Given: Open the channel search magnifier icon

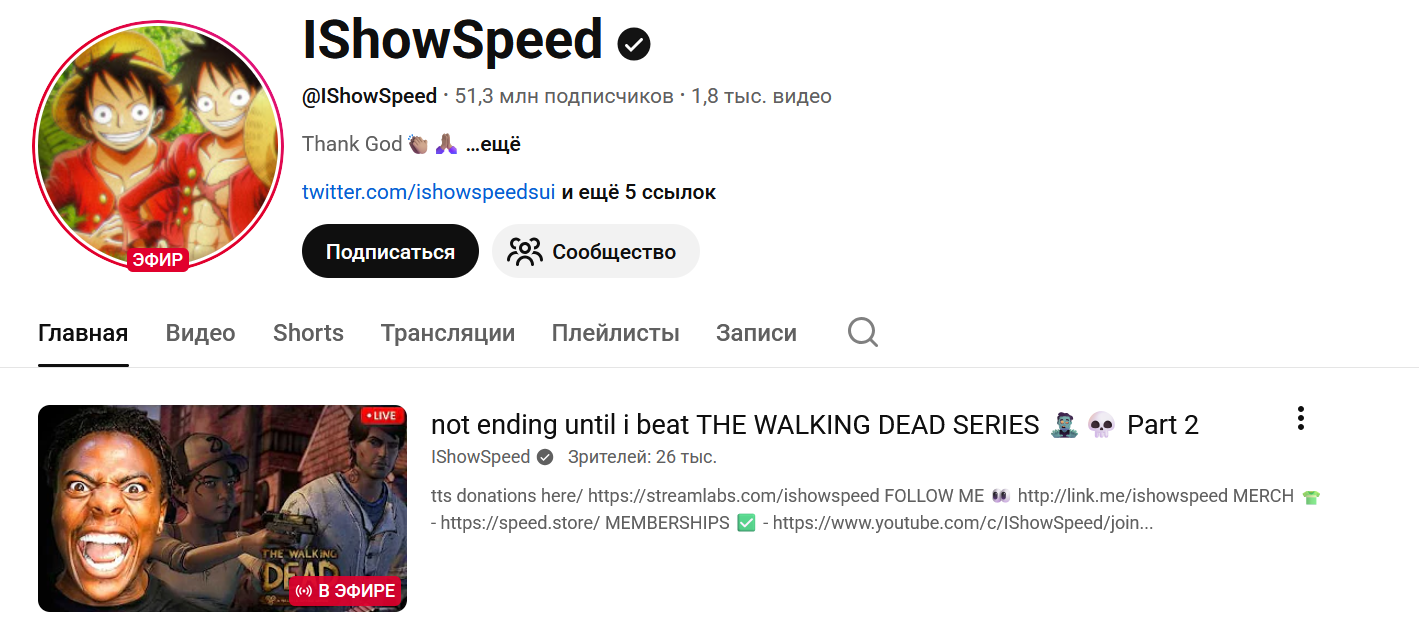Looking at the screenshot, I should point(863,332).
